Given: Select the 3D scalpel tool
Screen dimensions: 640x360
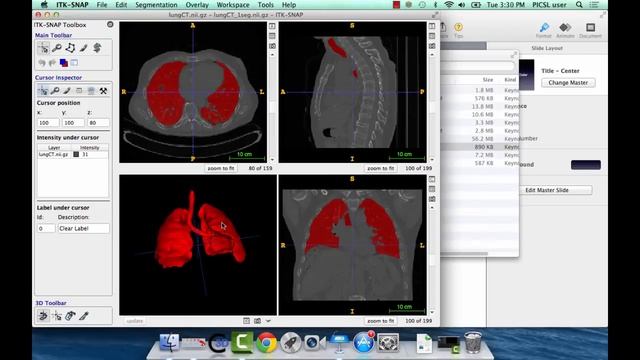Looking at the screenshot, I should point(84,316).
